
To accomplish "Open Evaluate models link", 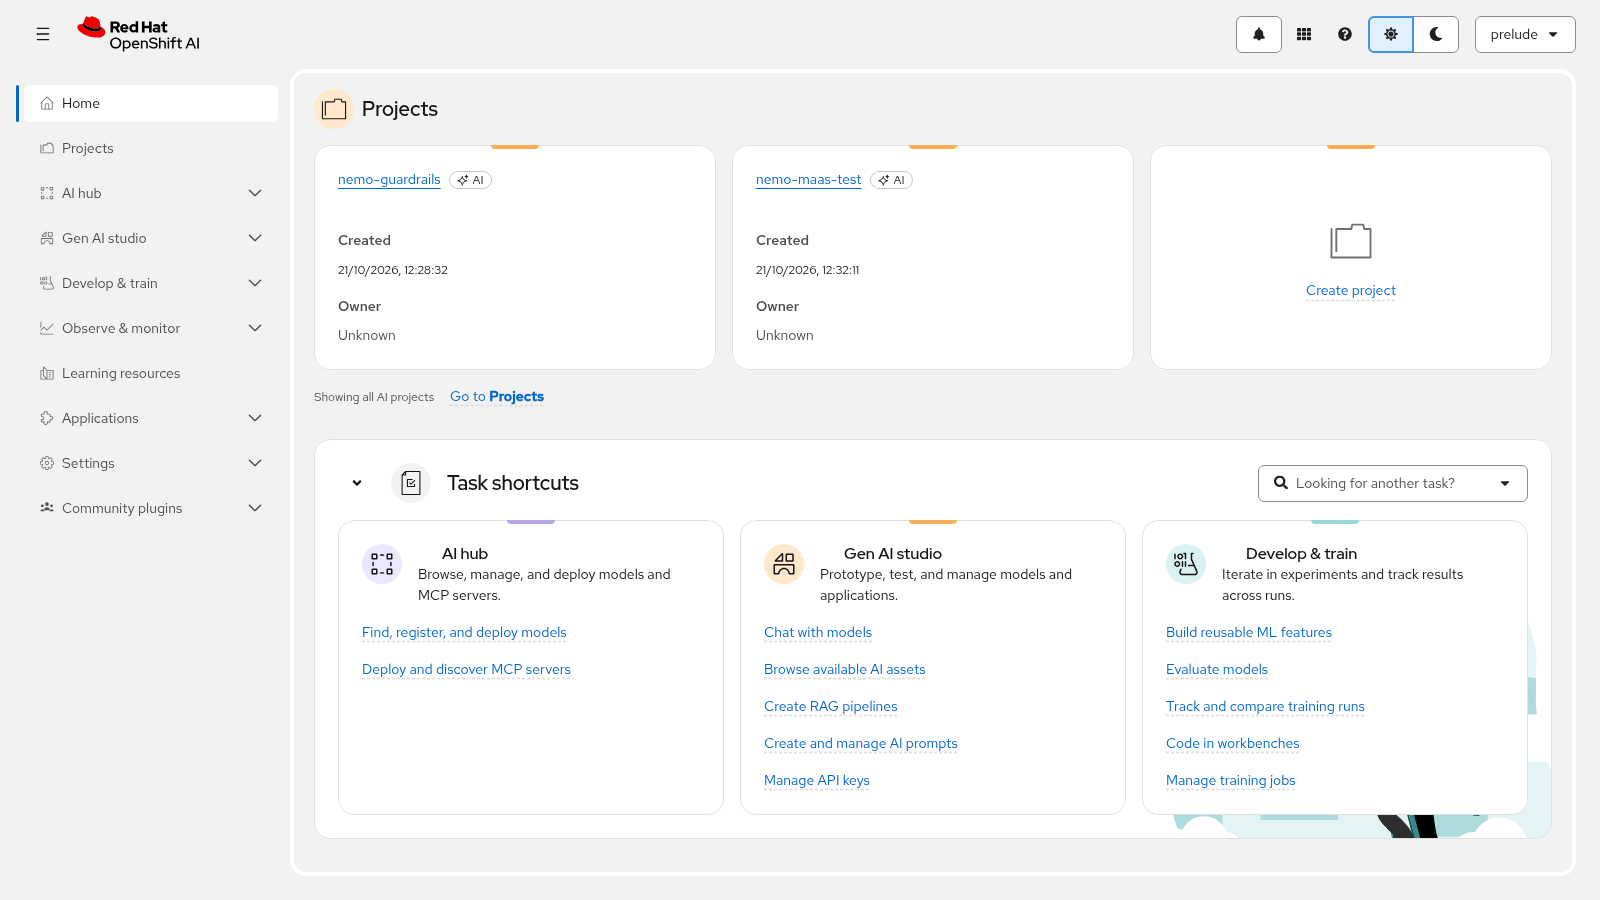I will pyautogui.click(x=1217, y=670).
